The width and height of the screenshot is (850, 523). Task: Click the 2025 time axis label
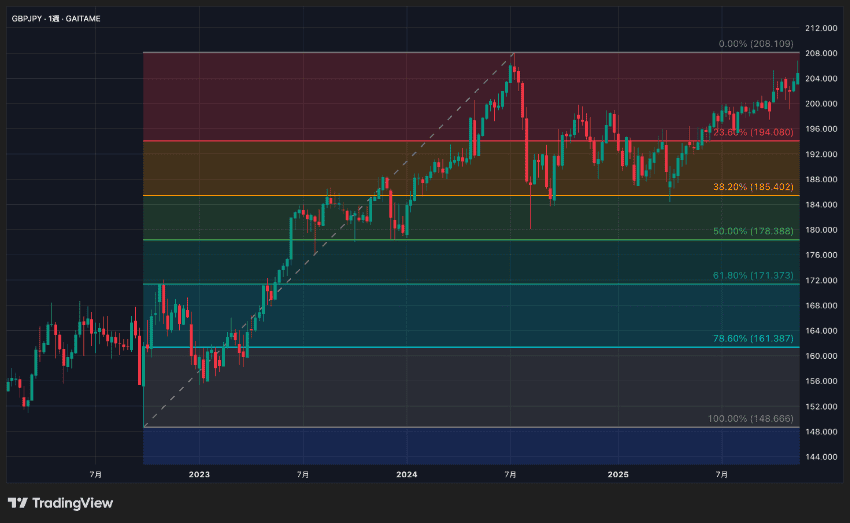[618, 475]
